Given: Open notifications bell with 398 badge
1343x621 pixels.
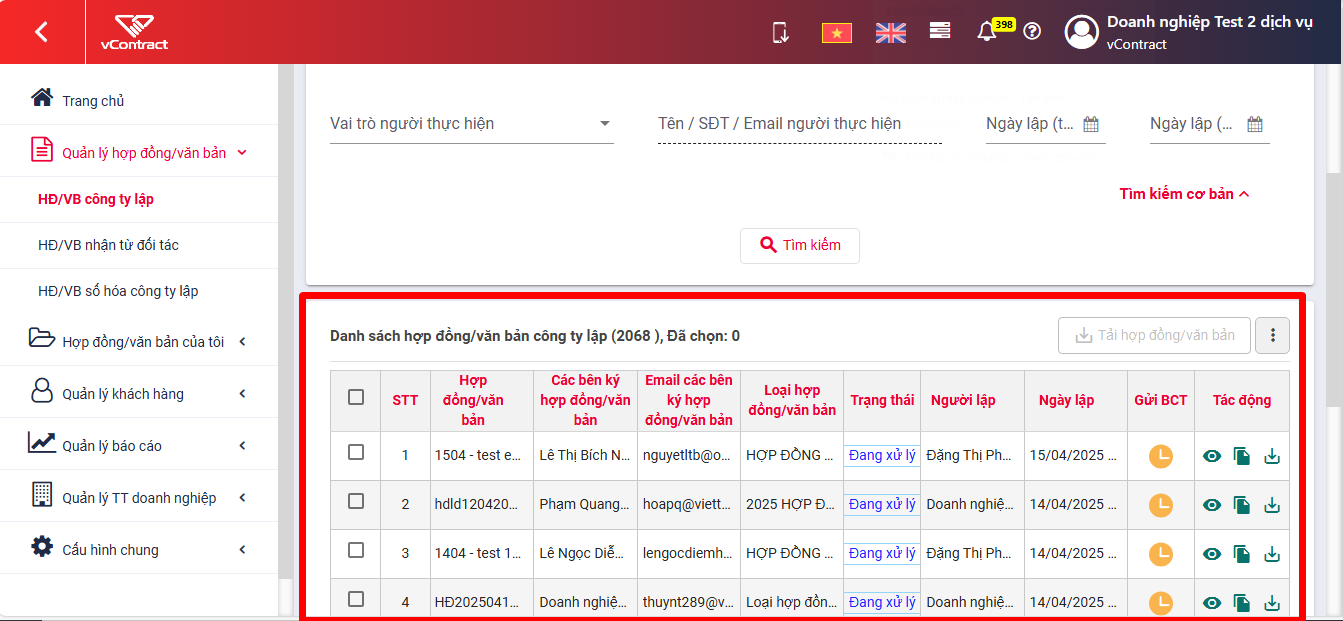Looking at the screenshot, I should click(987, 31).
